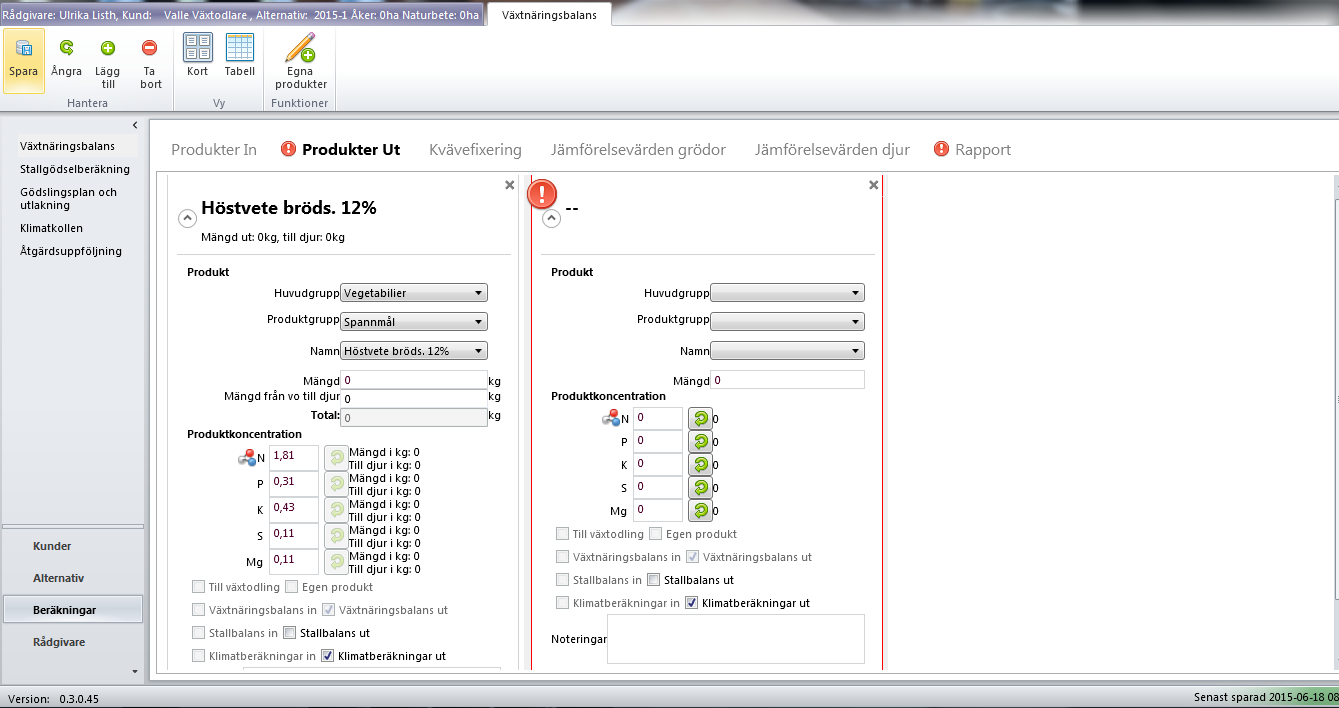Click P refresh icon in Höstvete card
This screenshot has height=708, width=1339.
coord(336,483)
